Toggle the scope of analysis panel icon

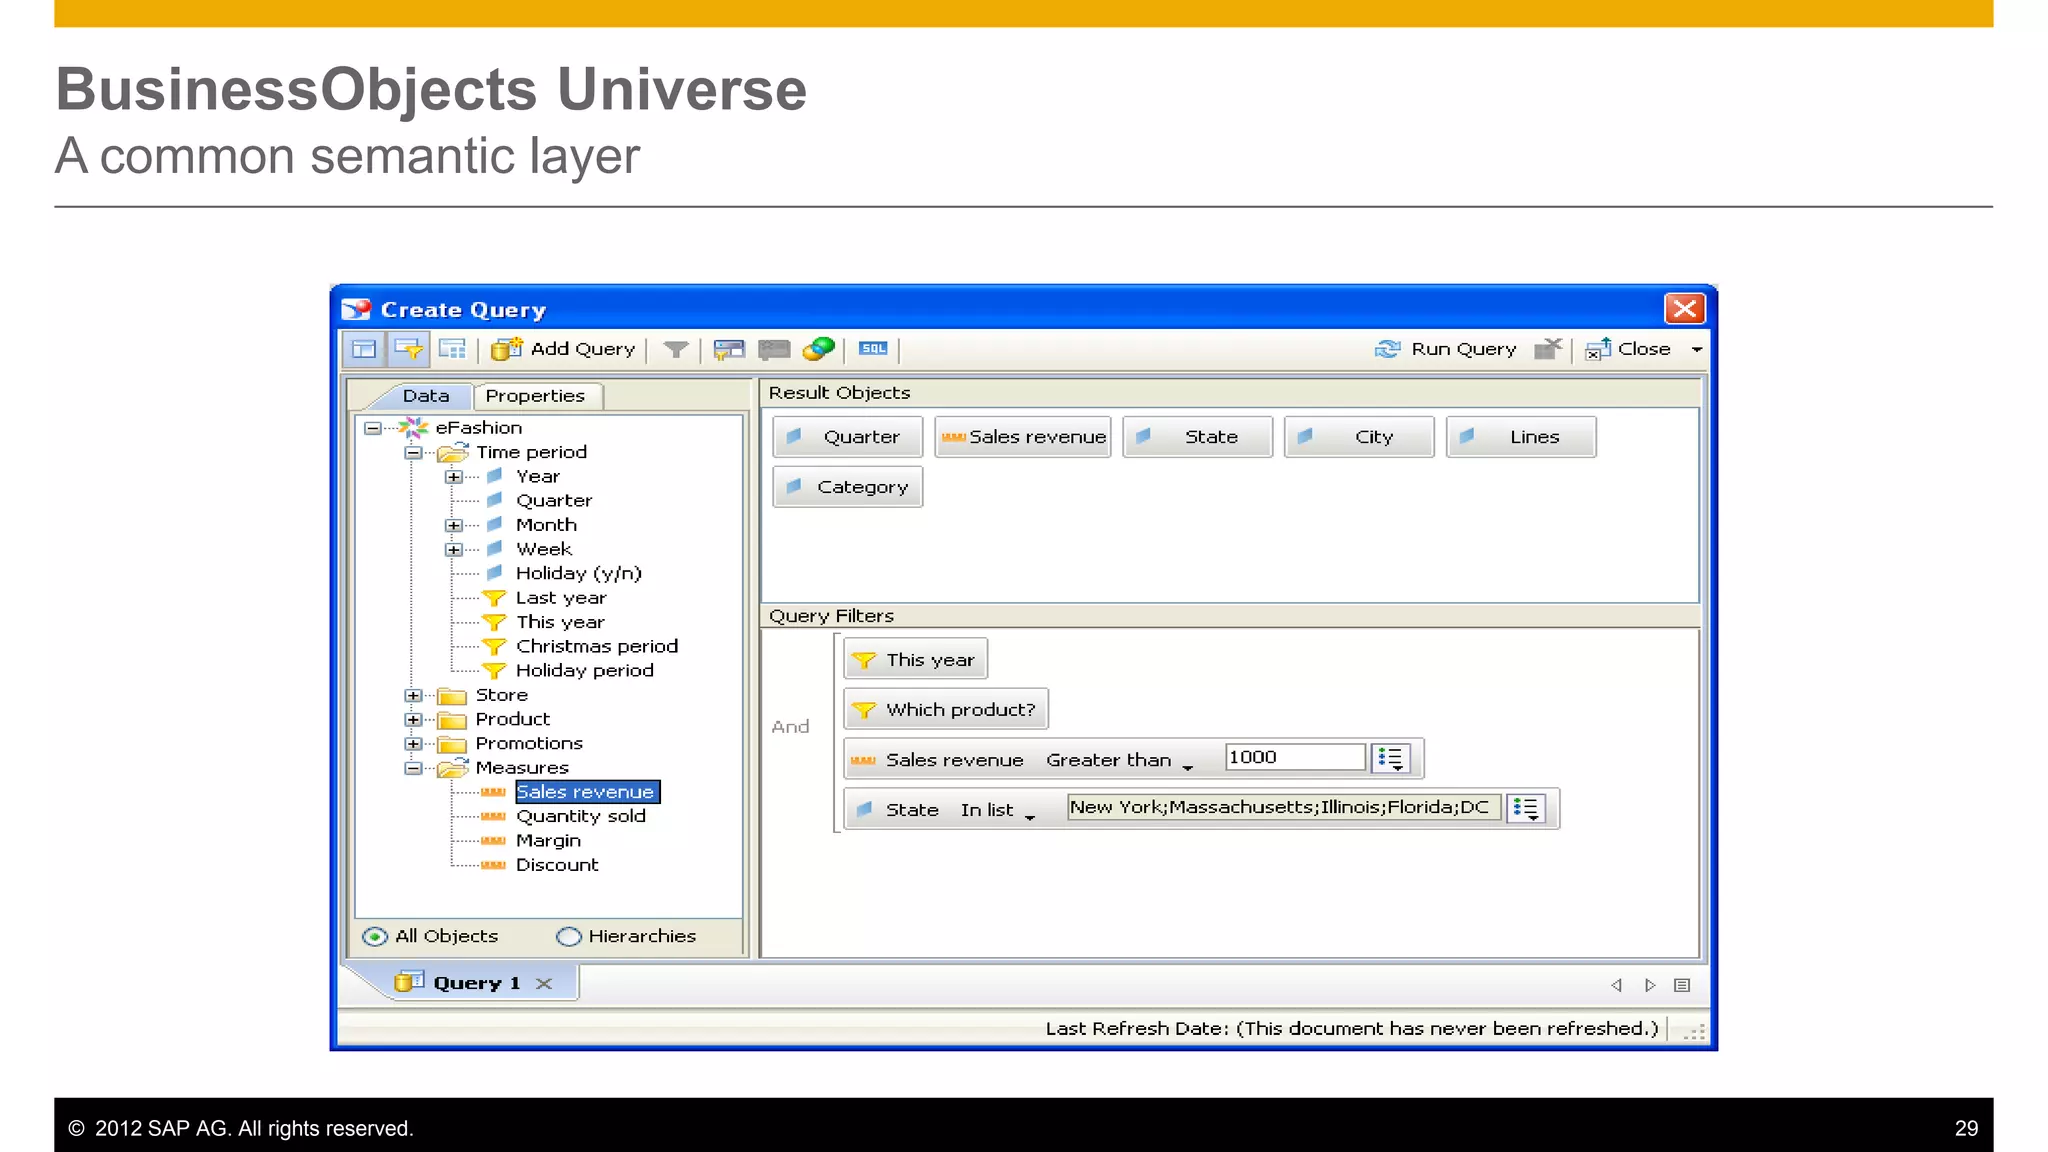(452, 349)
